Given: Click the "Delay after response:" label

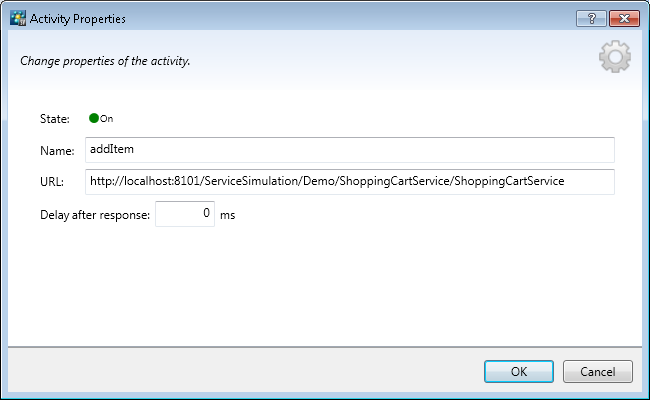Looking at the screenshot, I should [95, 215].
